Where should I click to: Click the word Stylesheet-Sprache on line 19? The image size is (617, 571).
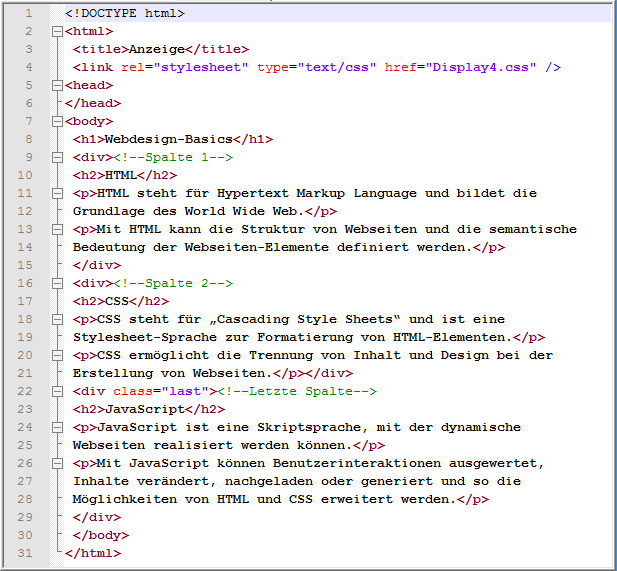point(145,337)
